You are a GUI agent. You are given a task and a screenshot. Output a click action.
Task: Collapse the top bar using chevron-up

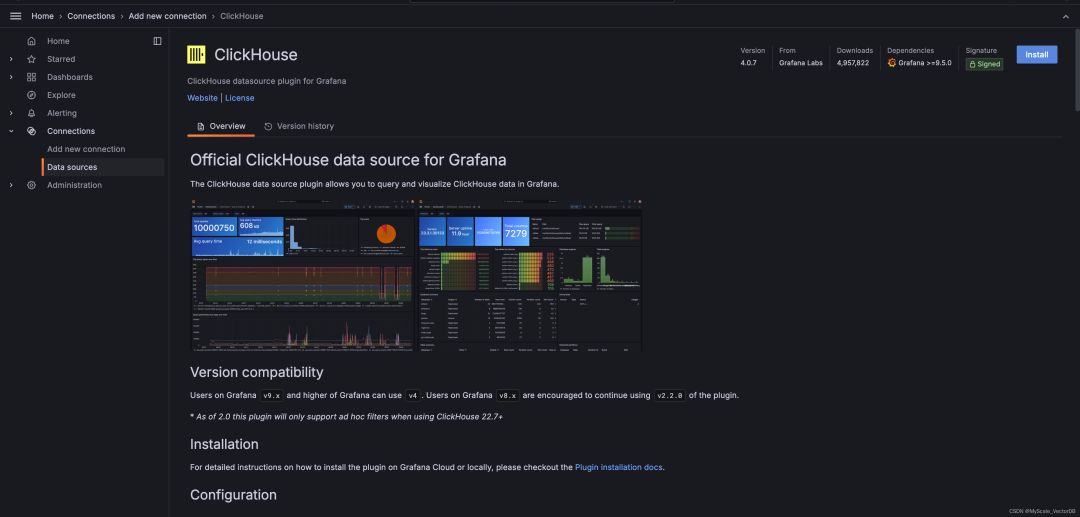point(1064,16)
